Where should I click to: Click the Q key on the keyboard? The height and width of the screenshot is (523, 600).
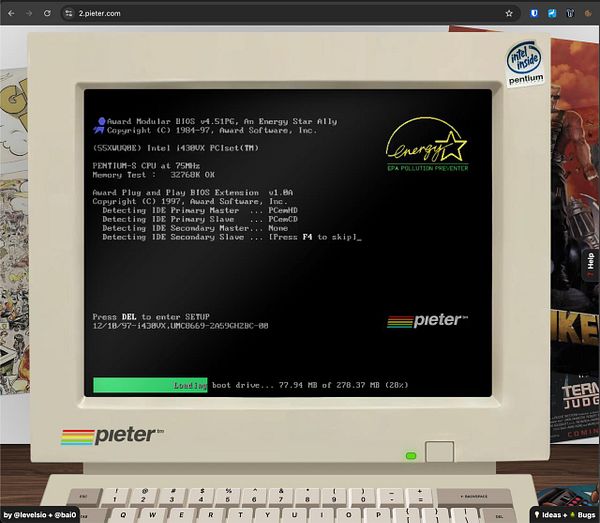coord(122,515)
